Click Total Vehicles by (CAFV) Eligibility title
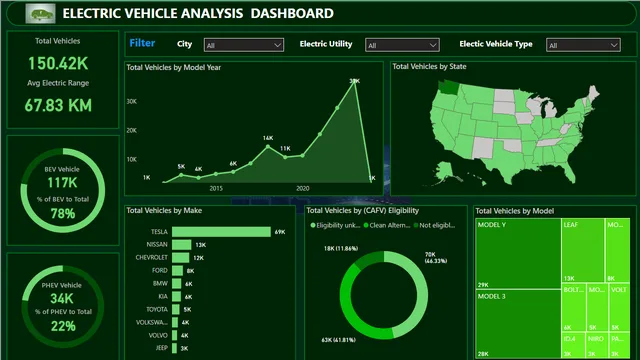 pos(363,211)
